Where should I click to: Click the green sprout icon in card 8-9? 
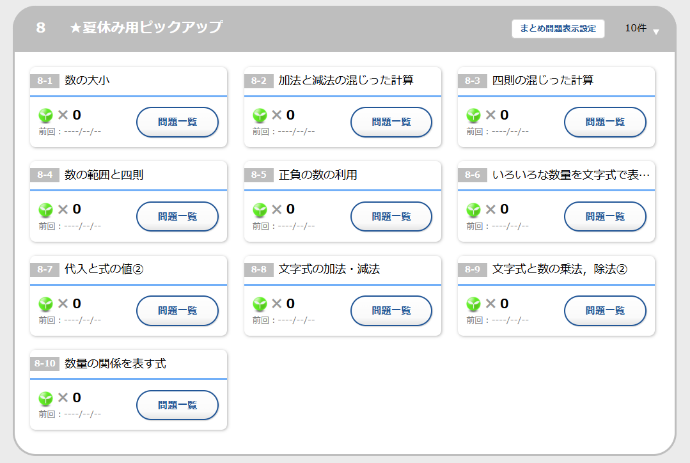click(473, 304)
